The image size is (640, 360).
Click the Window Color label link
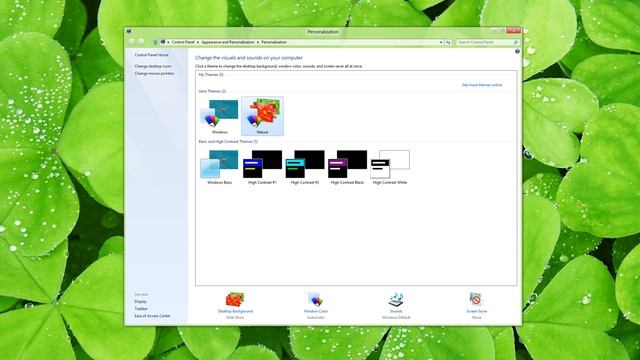coord(316,311)
